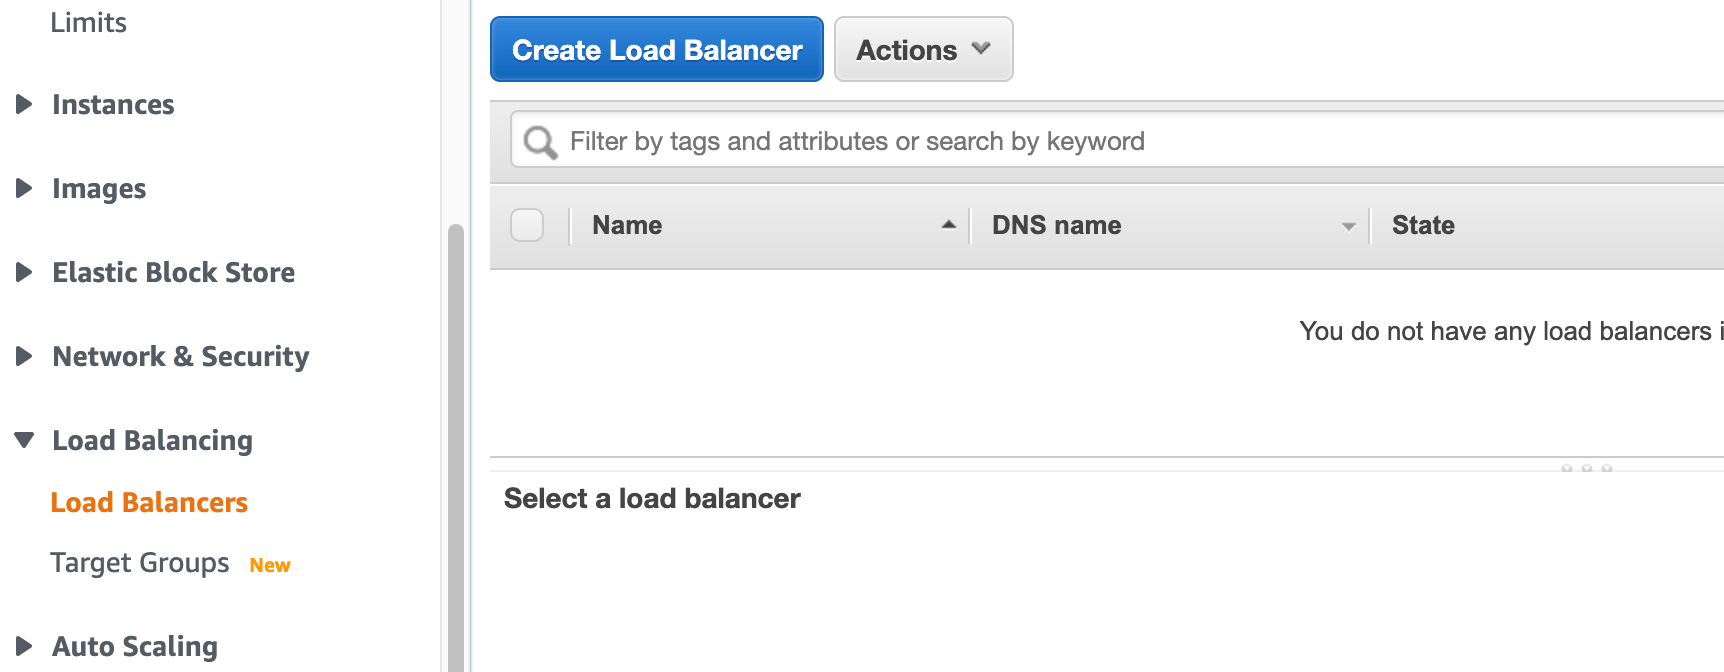Viewport: 1724px width, 672px height.
Task: Expand the Instances section
Action: (25, 104)
